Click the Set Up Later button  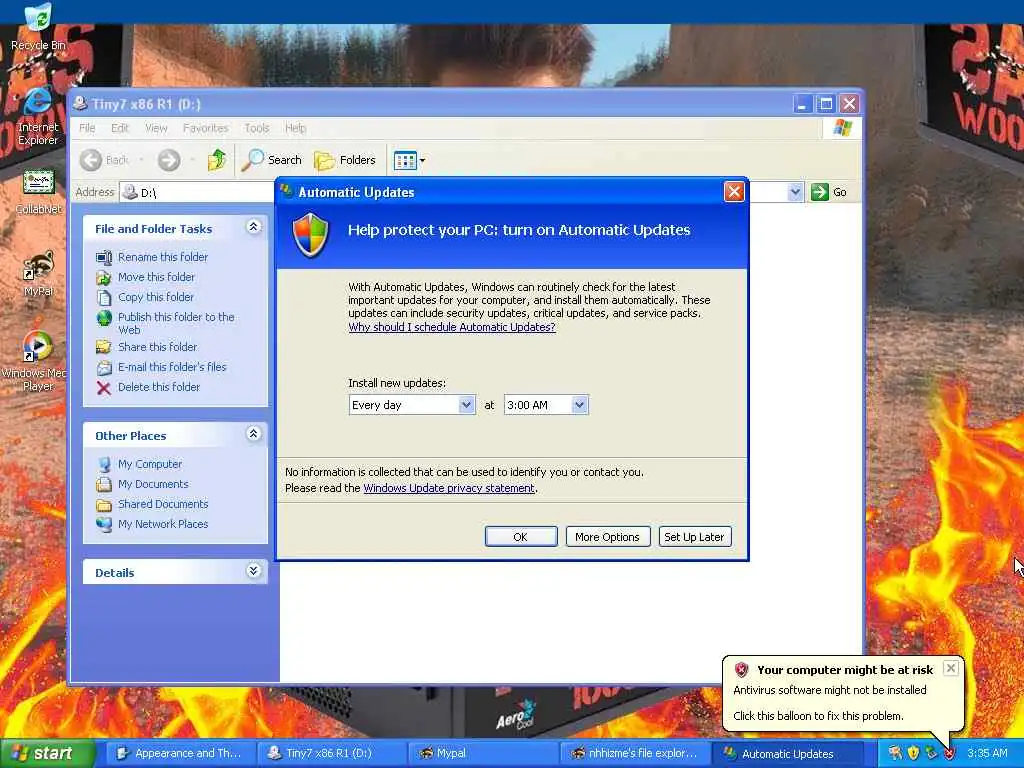coord(694,537)
